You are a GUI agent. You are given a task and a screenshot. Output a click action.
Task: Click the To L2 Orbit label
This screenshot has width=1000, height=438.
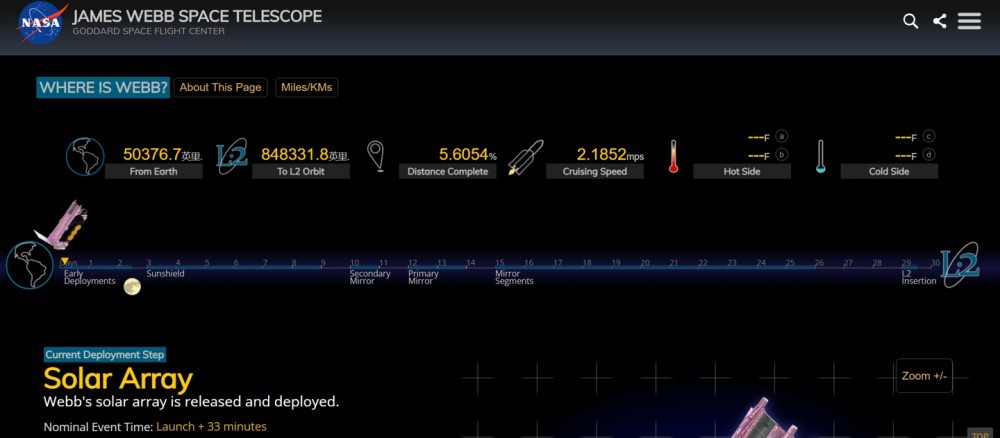coord(301,172)
